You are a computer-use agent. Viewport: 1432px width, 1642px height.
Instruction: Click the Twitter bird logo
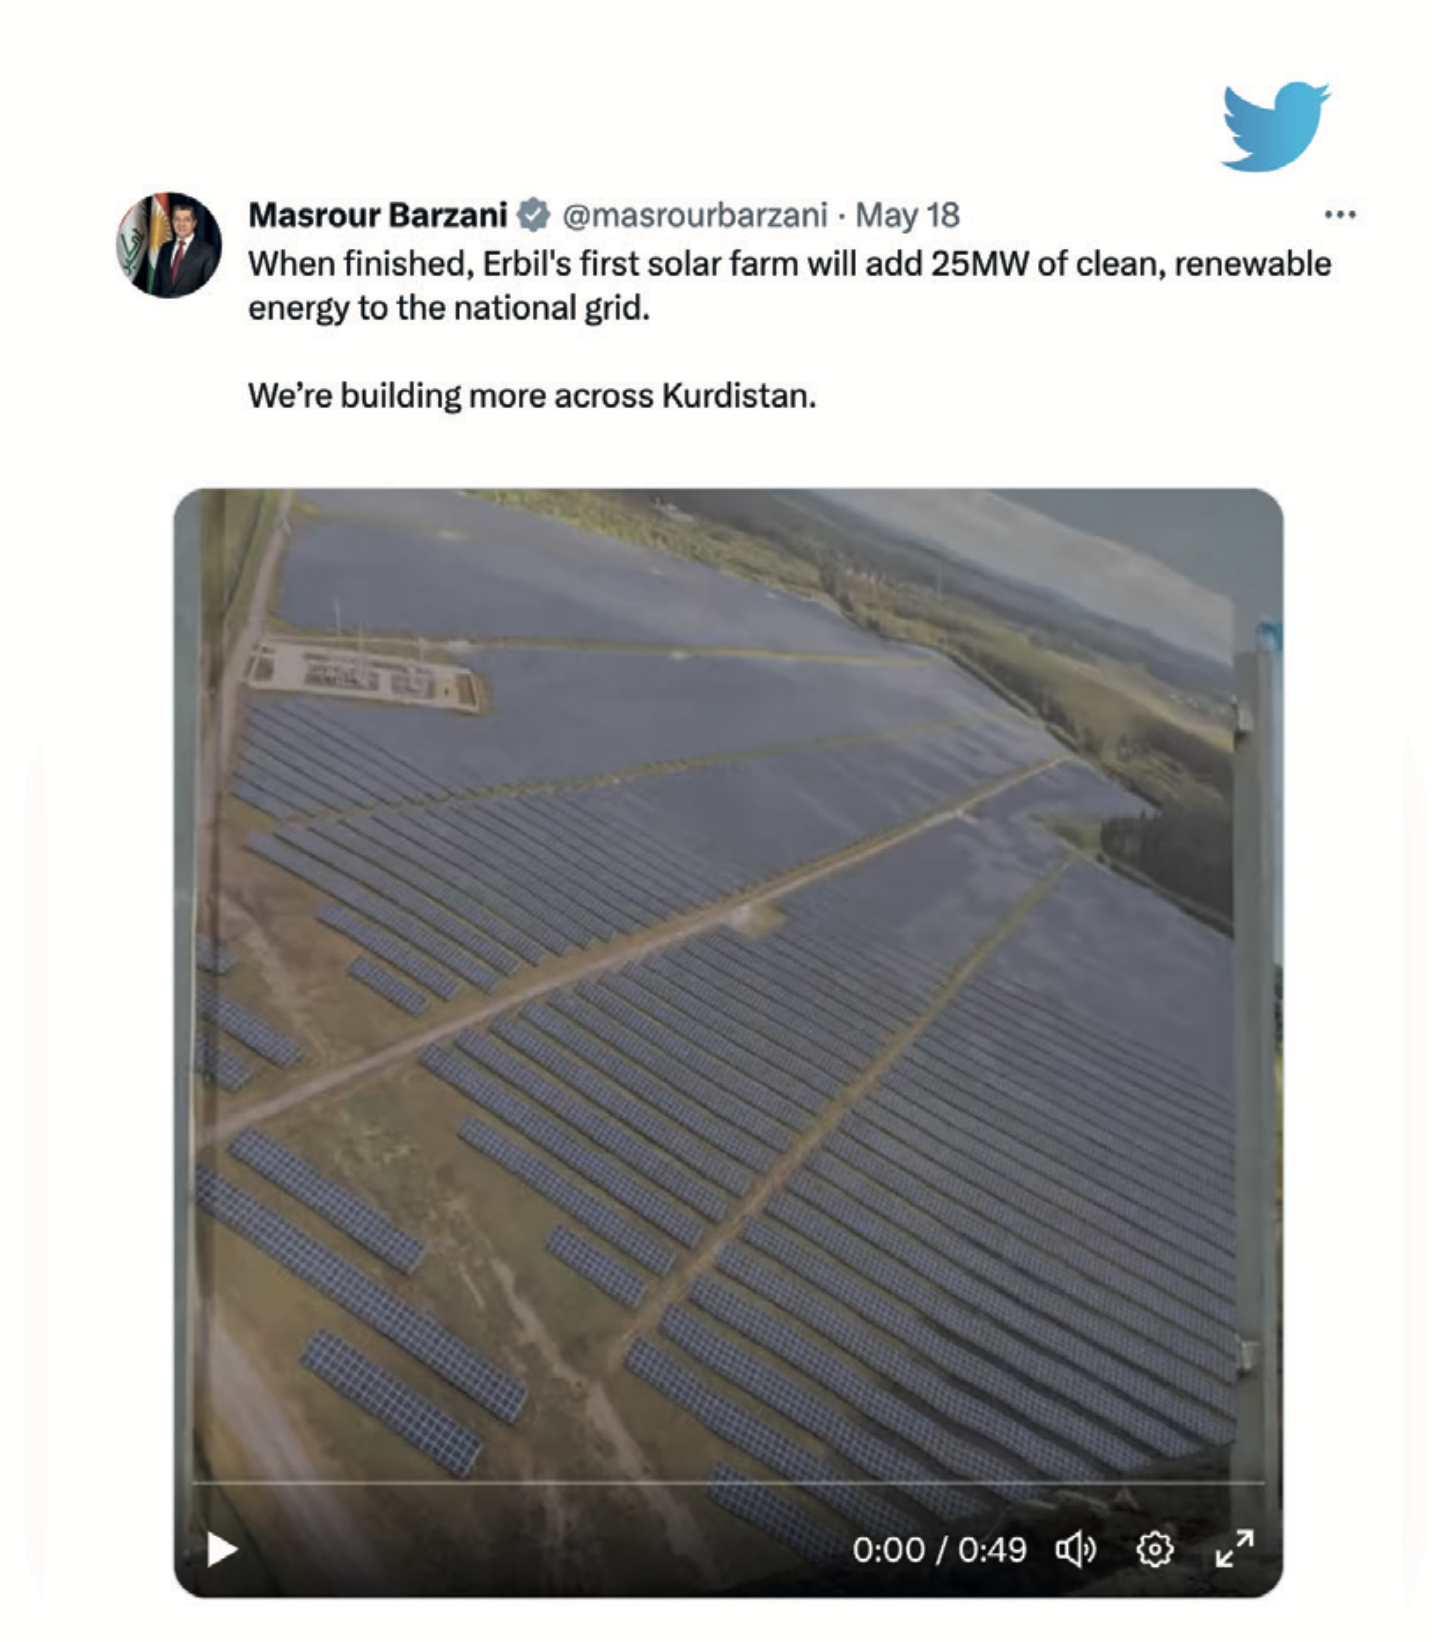pyautogui.click(x=1275, y=126)
